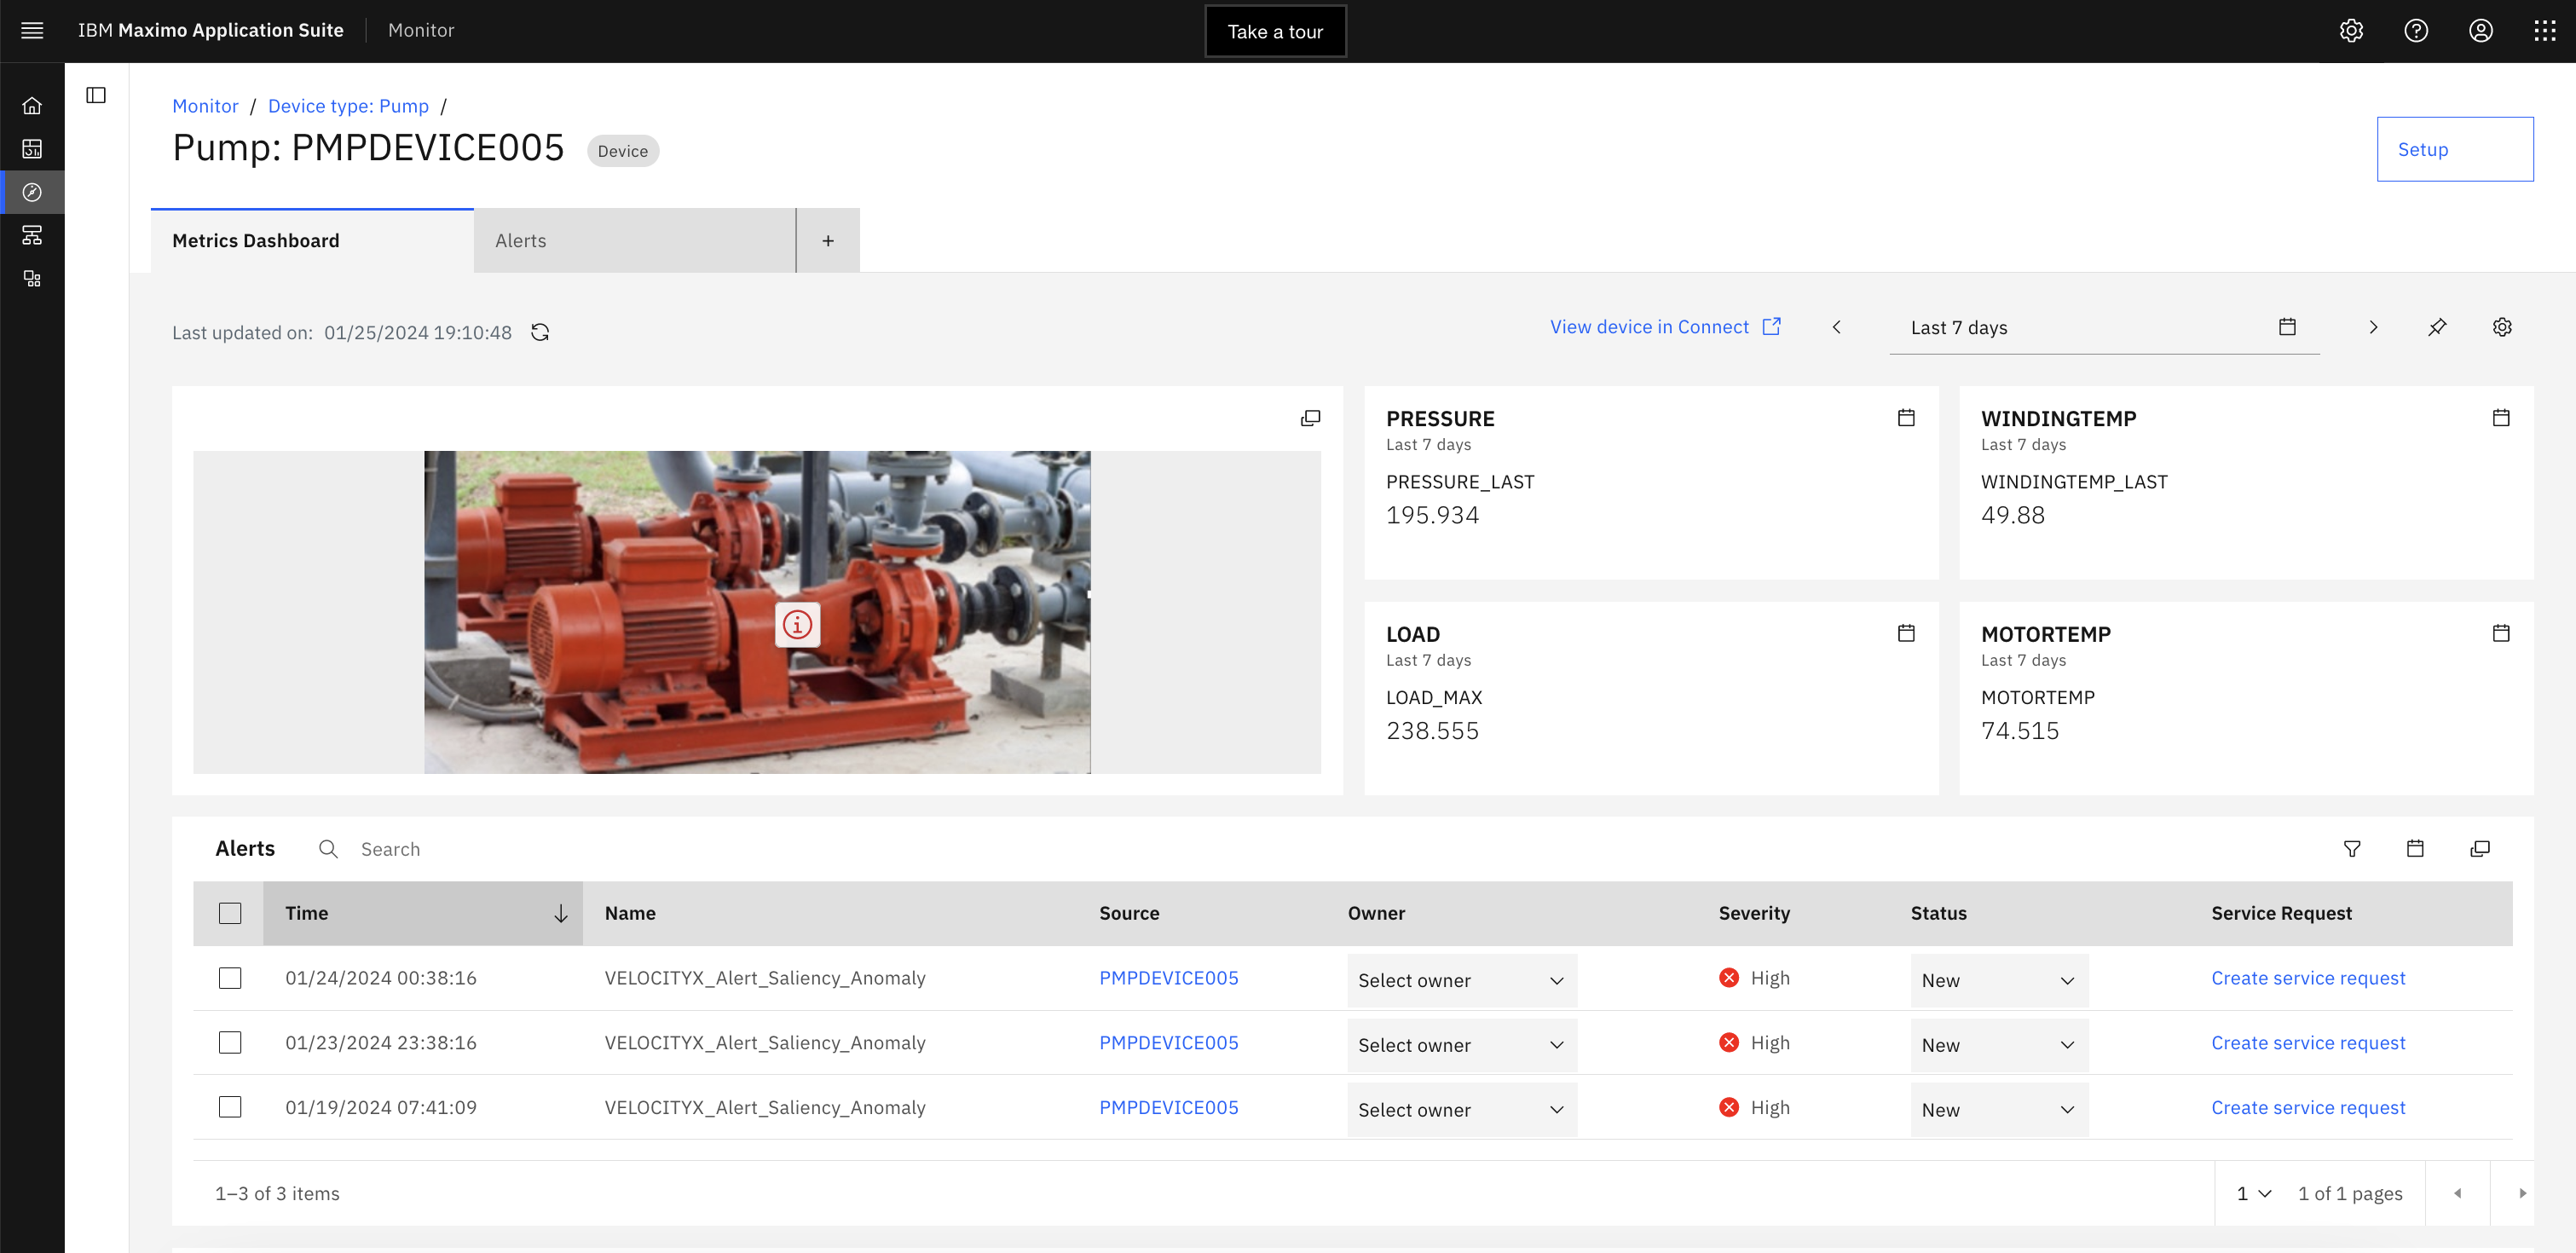Click the filter icon in Alerts toolbar
The image size is (2576, 1253).
point(2353,849)
